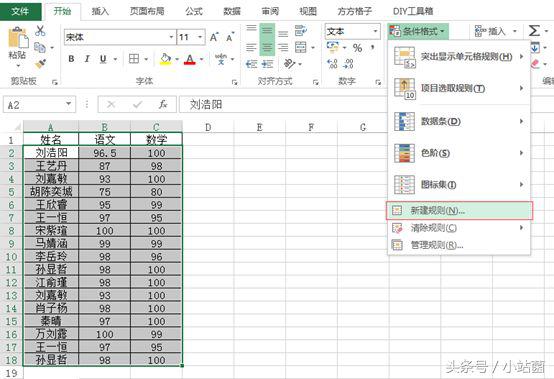Image resolution: width=554 pixels, height=379 pixels.
Task: Click Merge and Center icon
Action: click(301, 47)
